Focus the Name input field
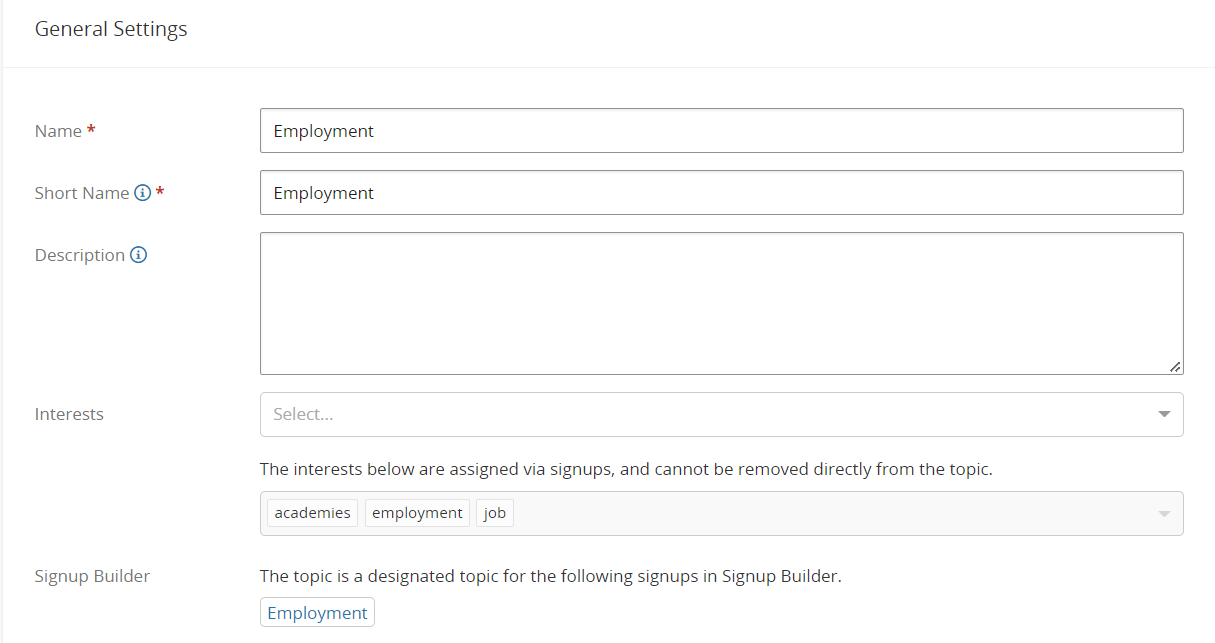The image size is (1215, 643). tap(721, 131)
